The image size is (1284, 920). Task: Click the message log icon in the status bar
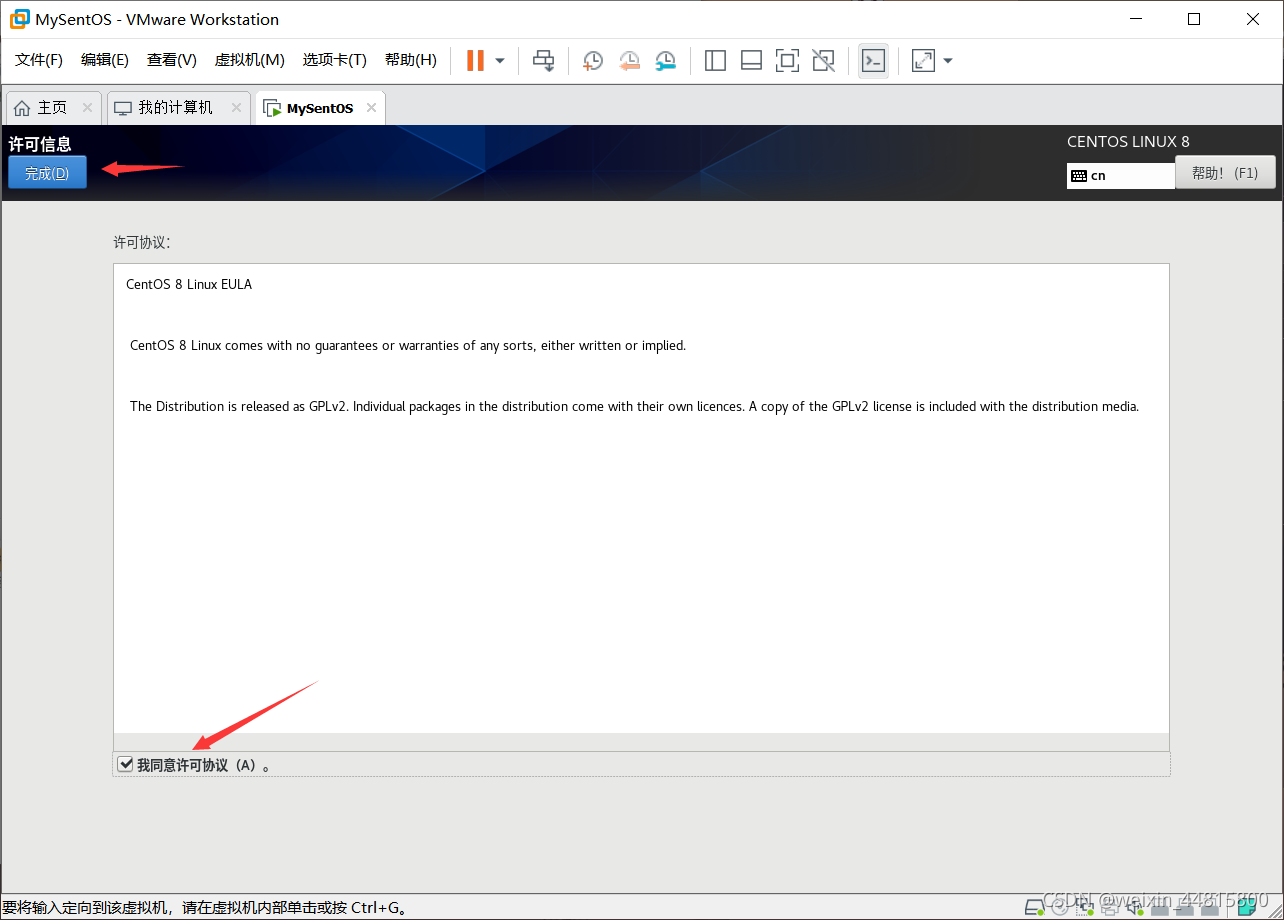[1246, 907]
